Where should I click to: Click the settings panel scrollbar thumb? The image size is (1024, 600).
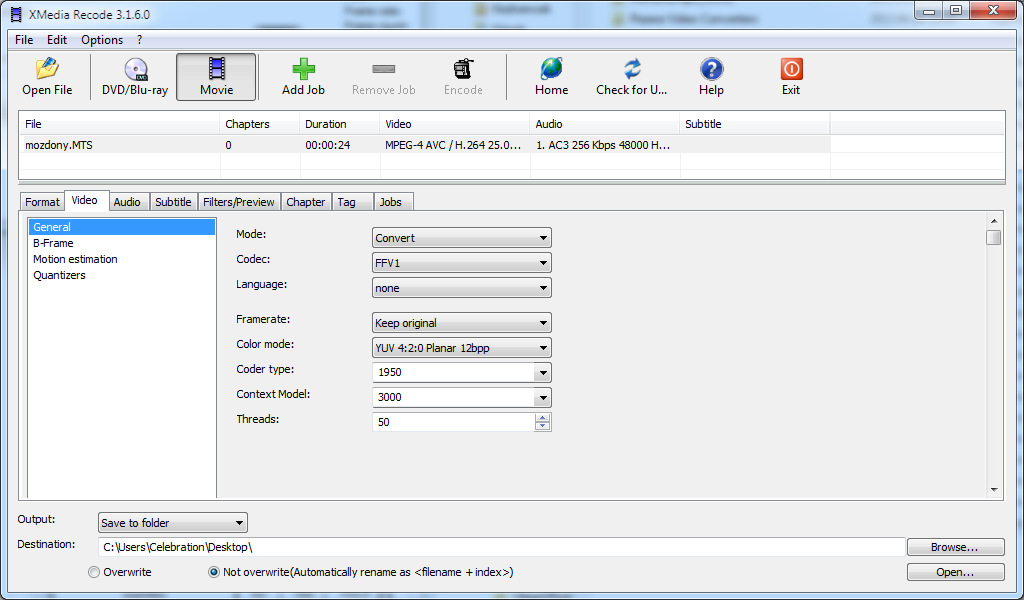[x=994, y=237]
